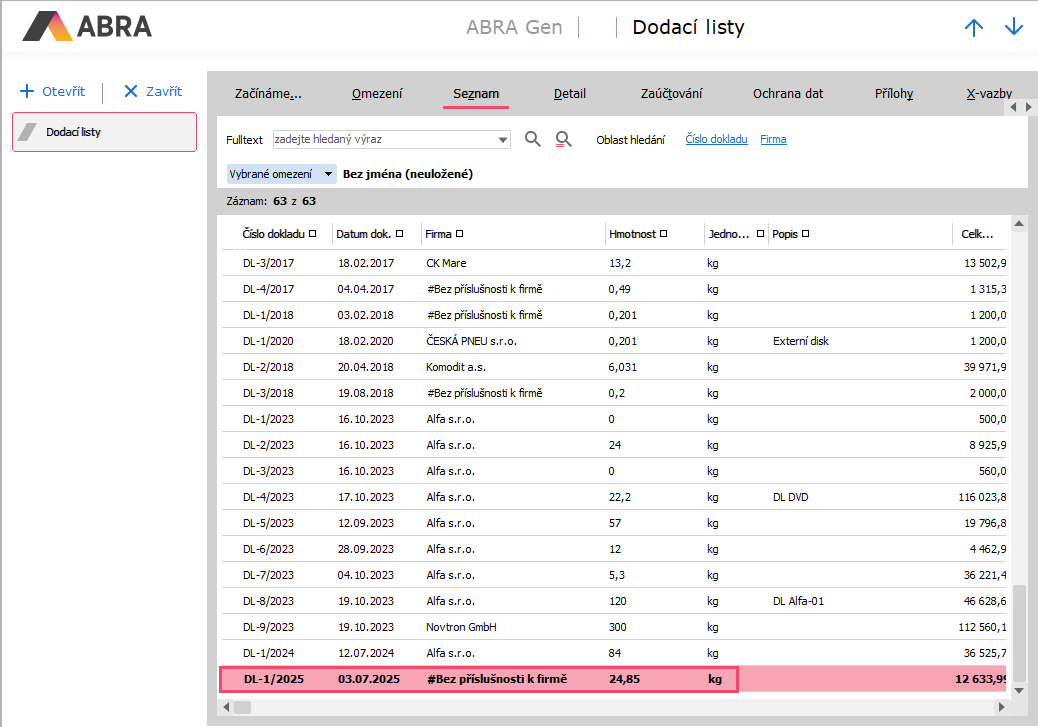
Task: Click the Externí disk description cell
Action: click(800, 341)
